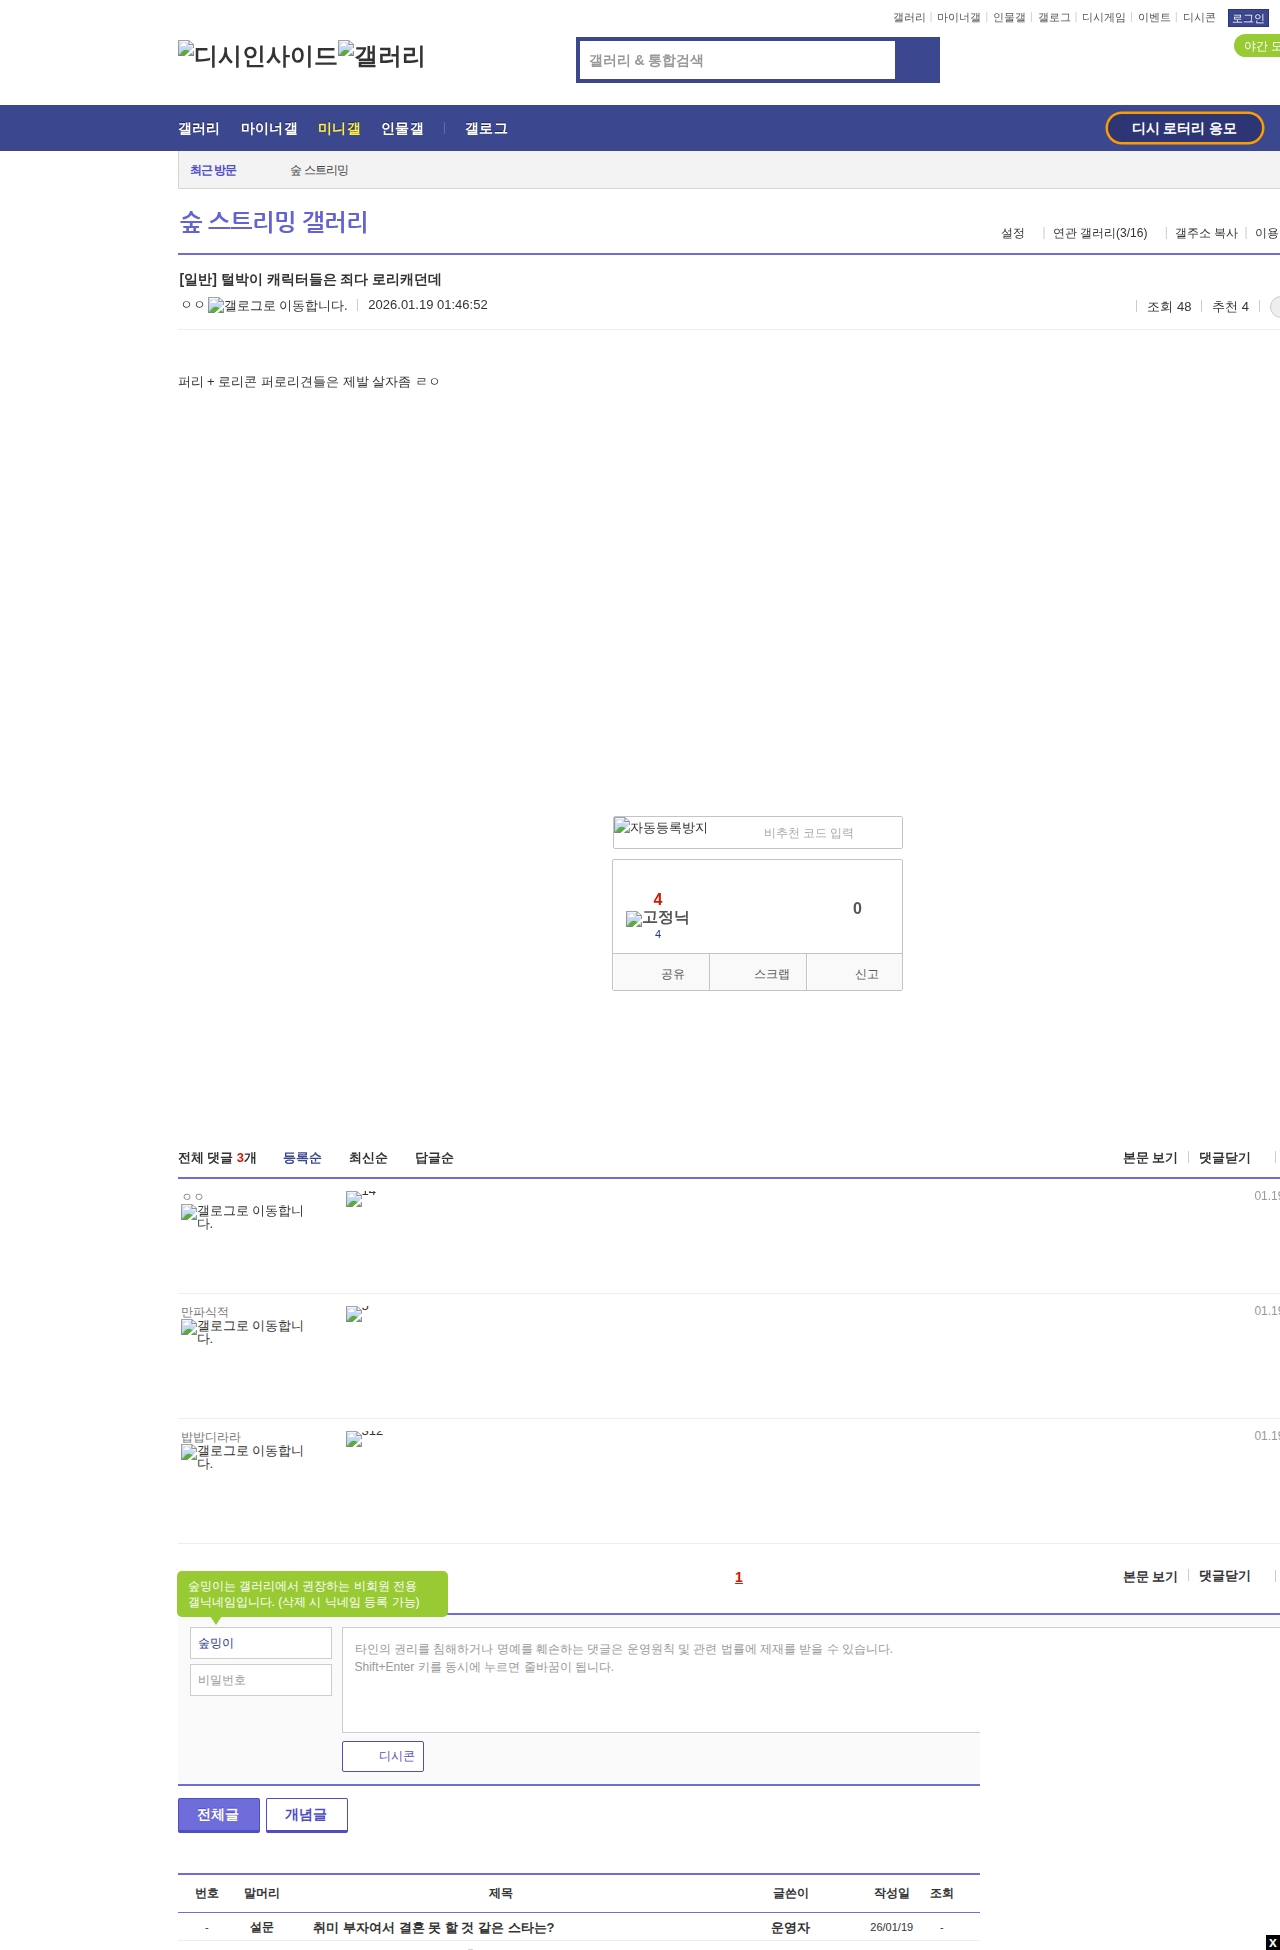Click the blue search button beside search box
This screenshot has height=1950, width=1280.
coord(917,60)
